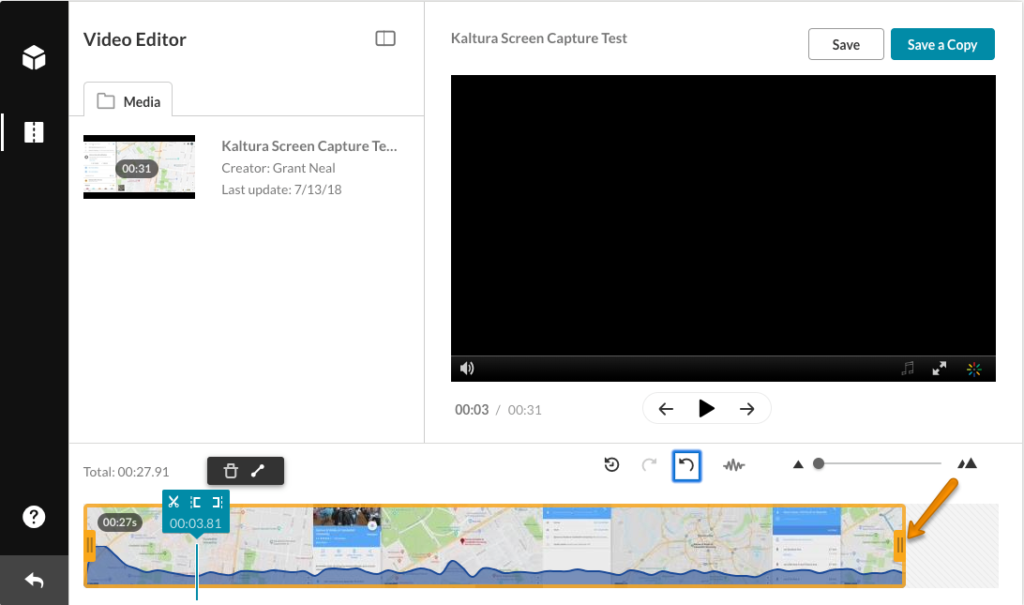
Task: Switch to the Media tab
Action: point(128,100)
